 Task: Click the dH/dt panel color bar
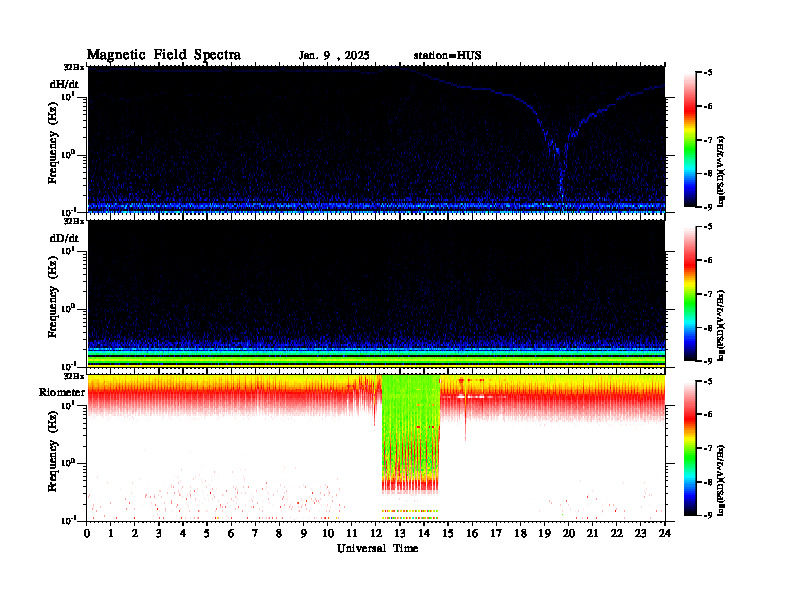coord(690,140)
